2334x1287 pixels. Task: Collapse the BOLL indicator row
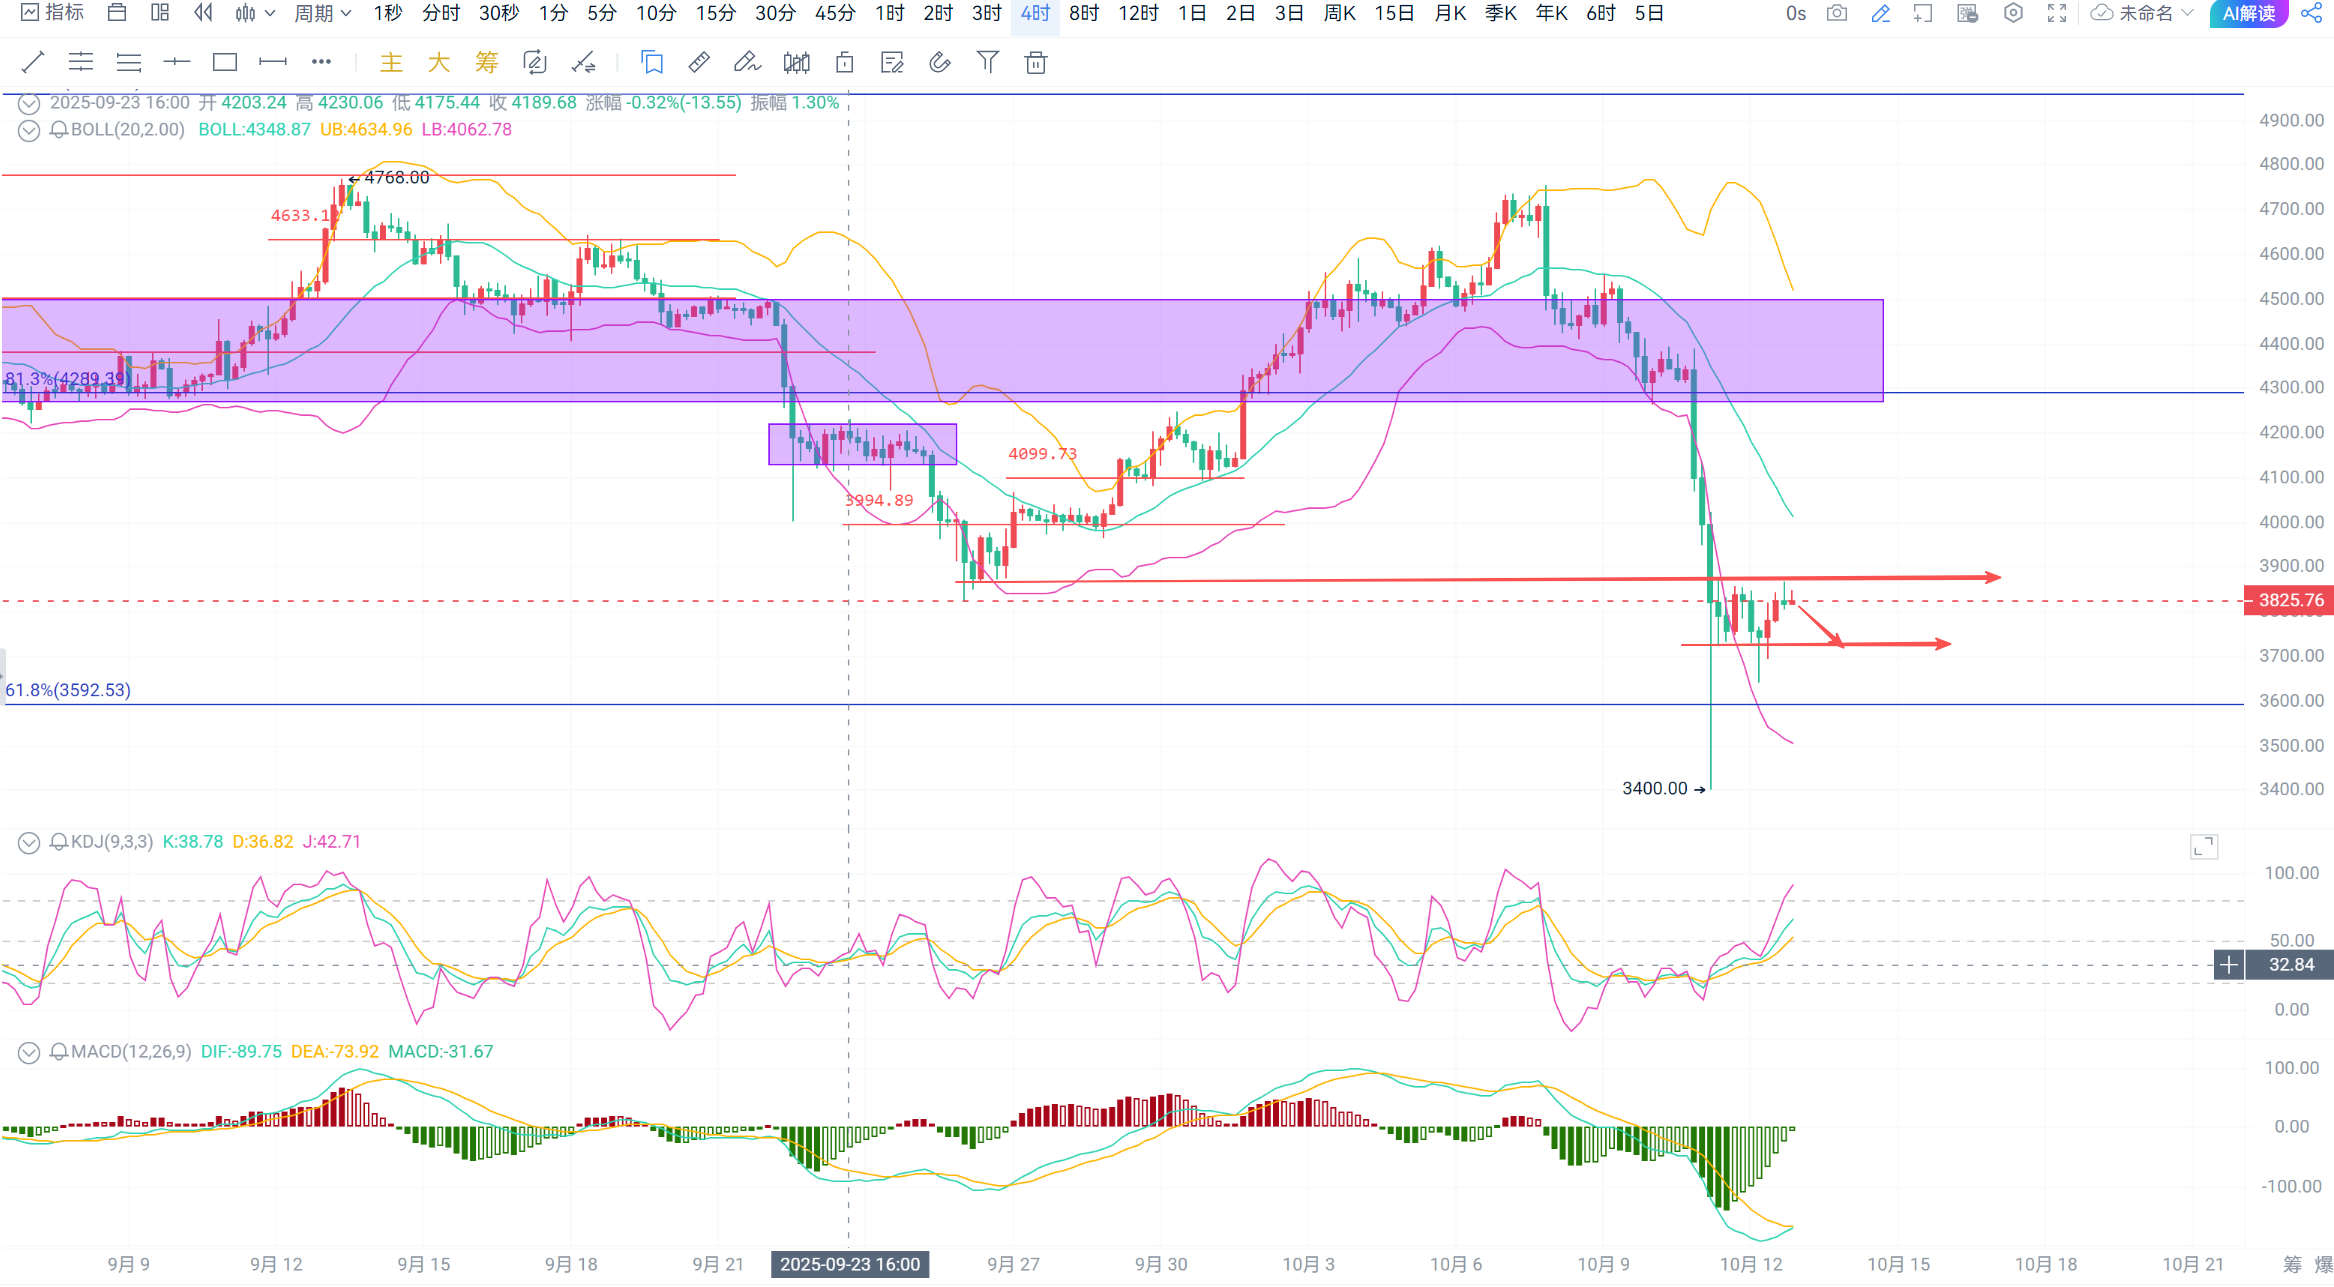tap(29, 130)
